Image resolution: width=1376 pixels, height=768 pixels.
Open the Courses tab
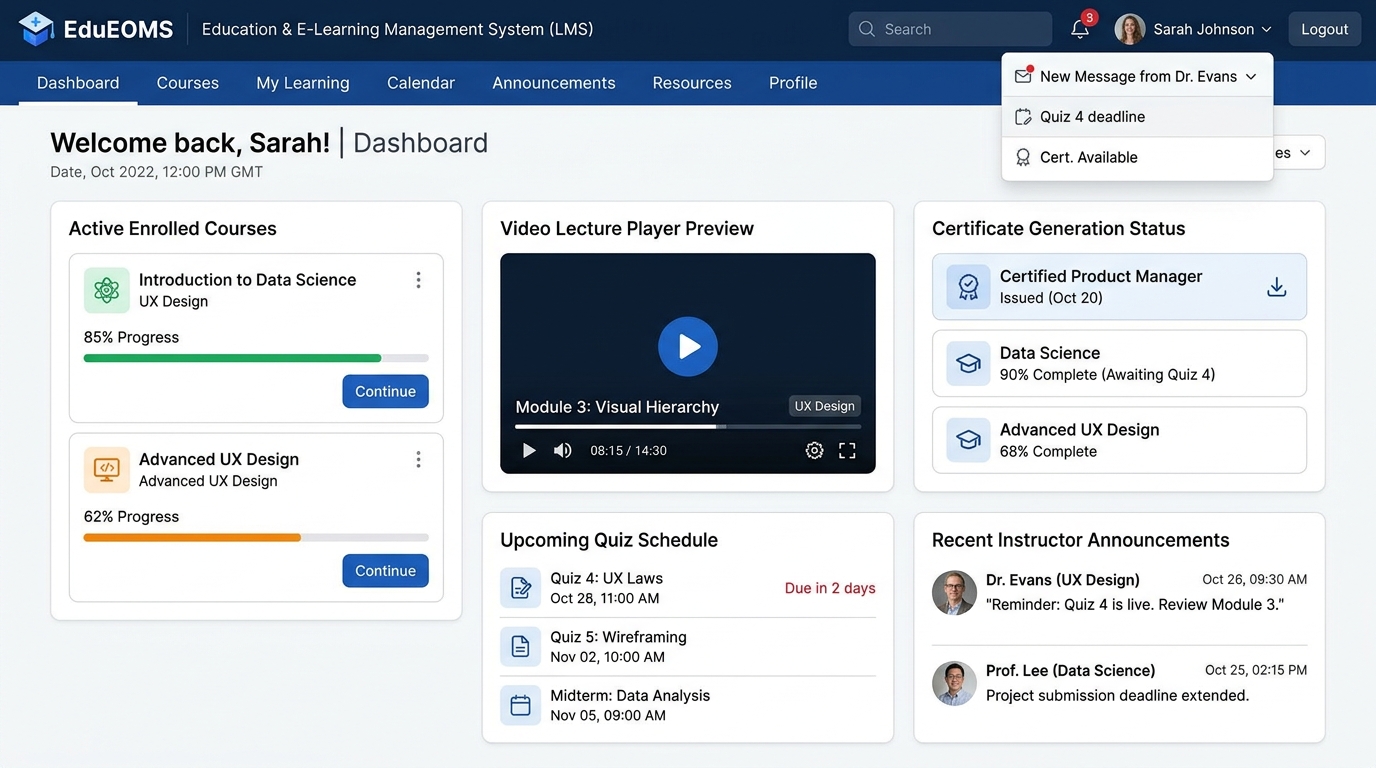(188, 83)
